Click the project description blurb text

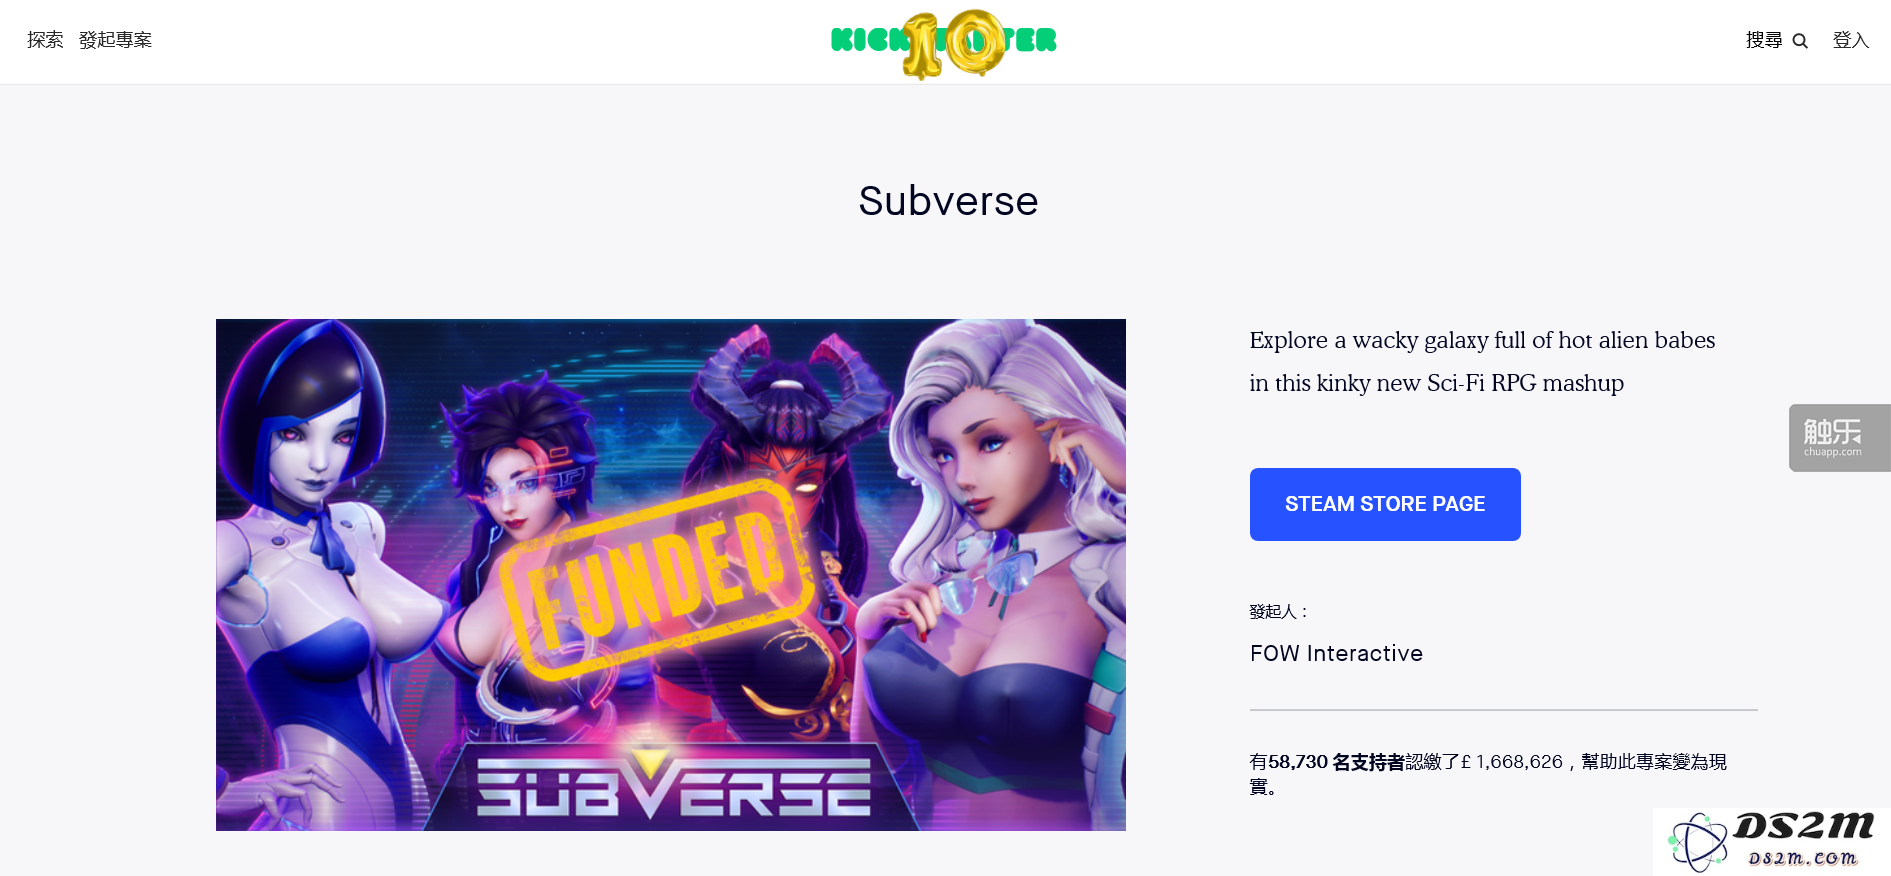(1482, 361)
